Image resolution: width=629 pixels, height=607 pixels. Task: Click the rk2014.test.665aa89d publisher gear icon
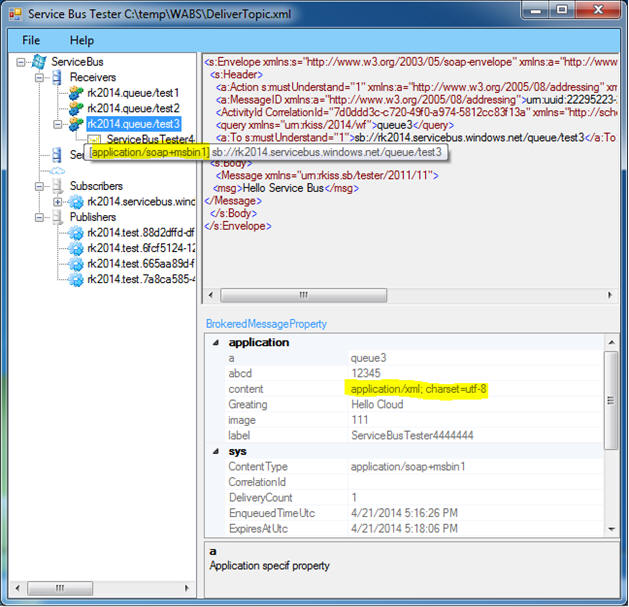point(75,264)
